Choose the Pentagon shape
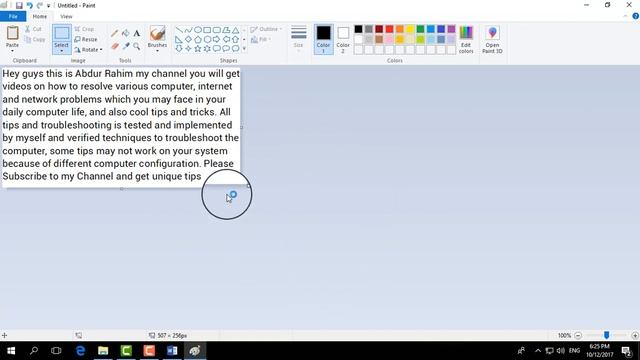Screen dimensions: 640x360 [198, 39]
